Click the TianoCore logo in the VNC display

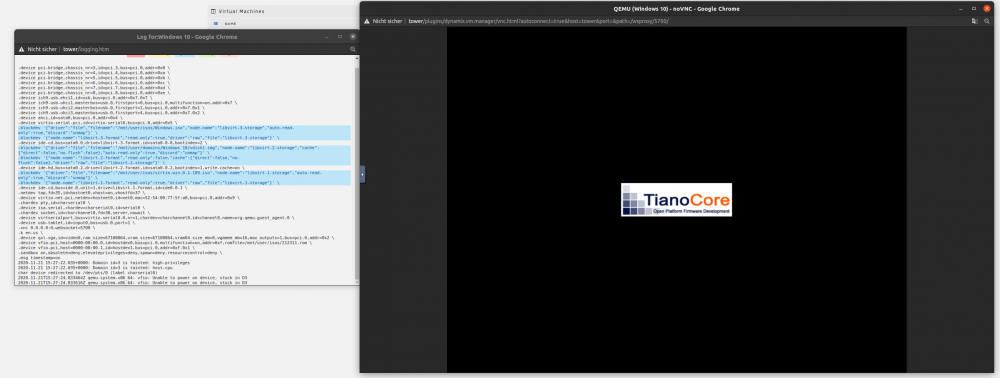pos(676,200)
